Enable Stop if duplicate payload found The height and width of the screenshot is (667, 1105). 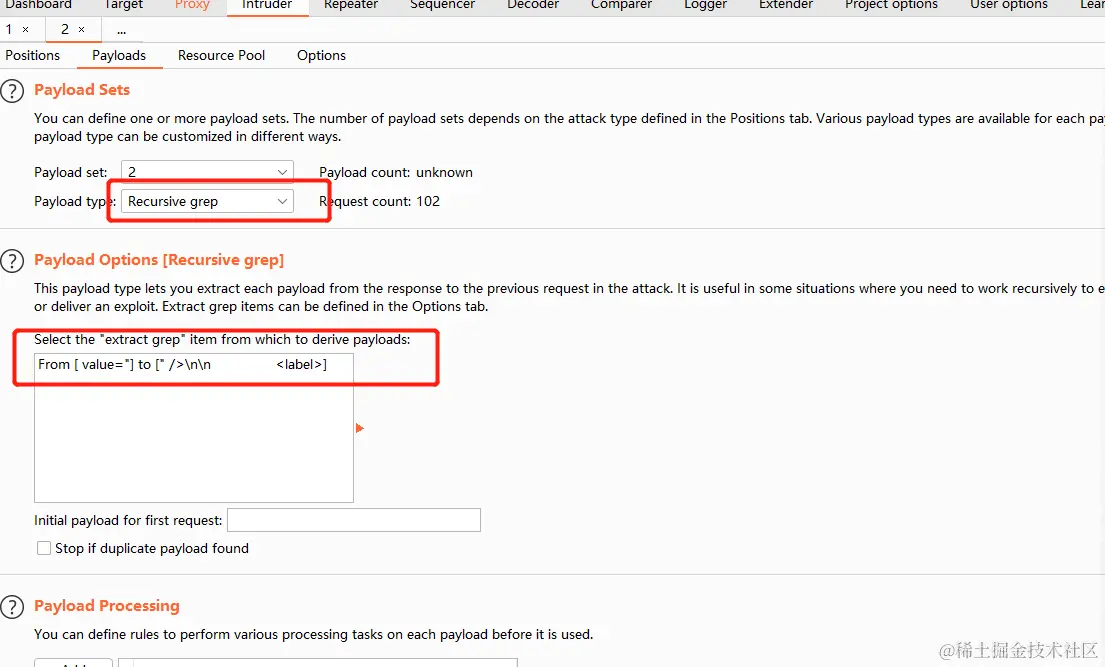[x=44, y=548]
